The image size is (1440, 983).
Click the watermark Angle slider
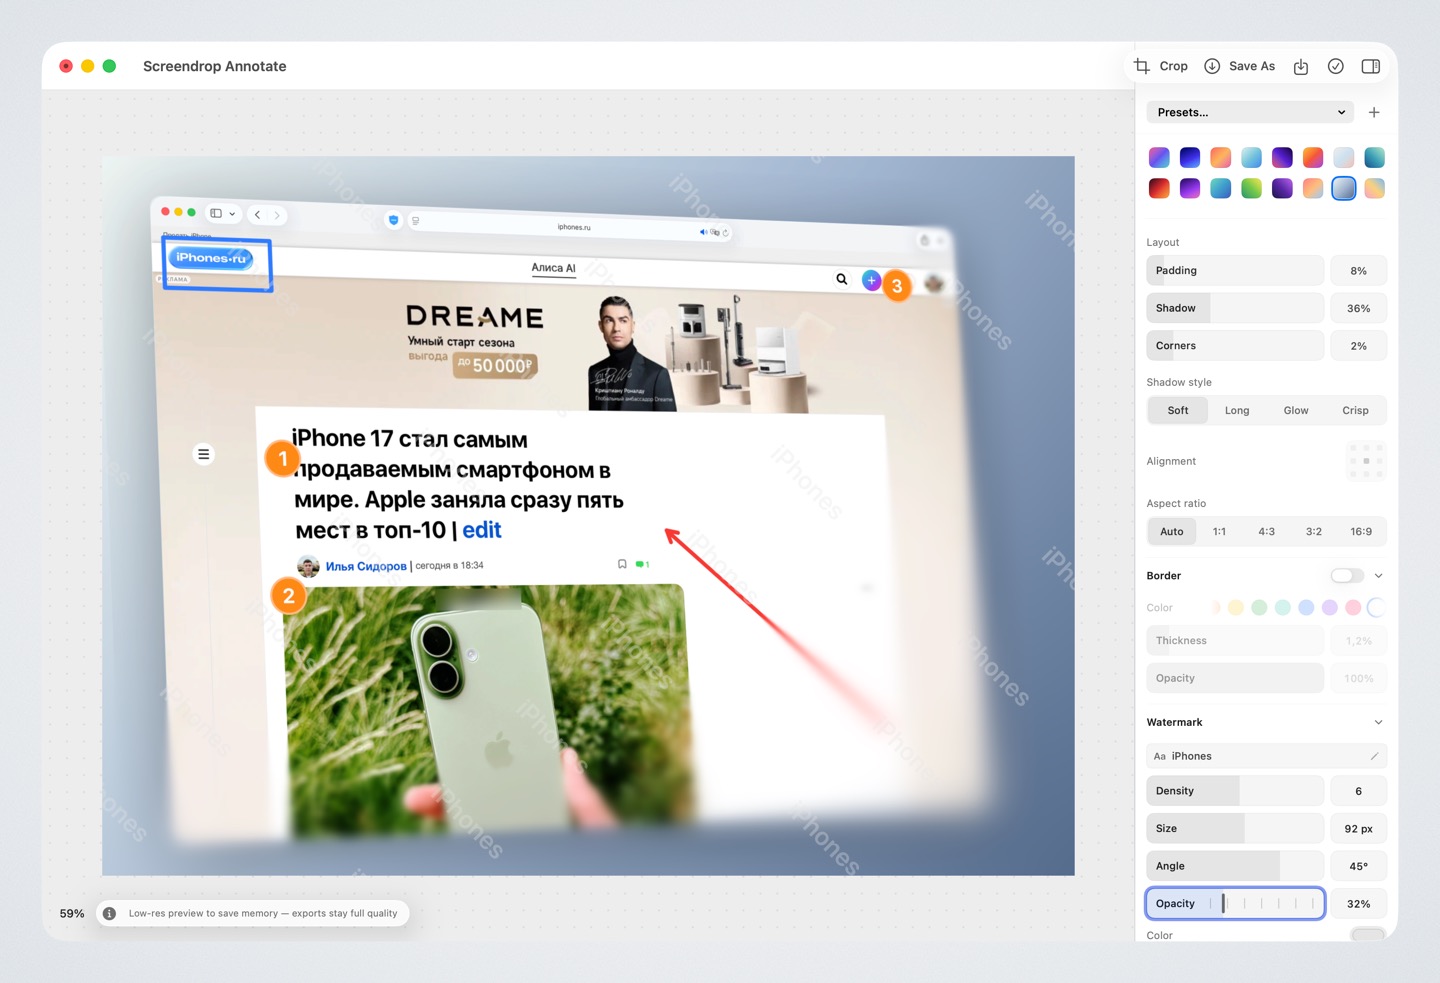[1235, 866]
